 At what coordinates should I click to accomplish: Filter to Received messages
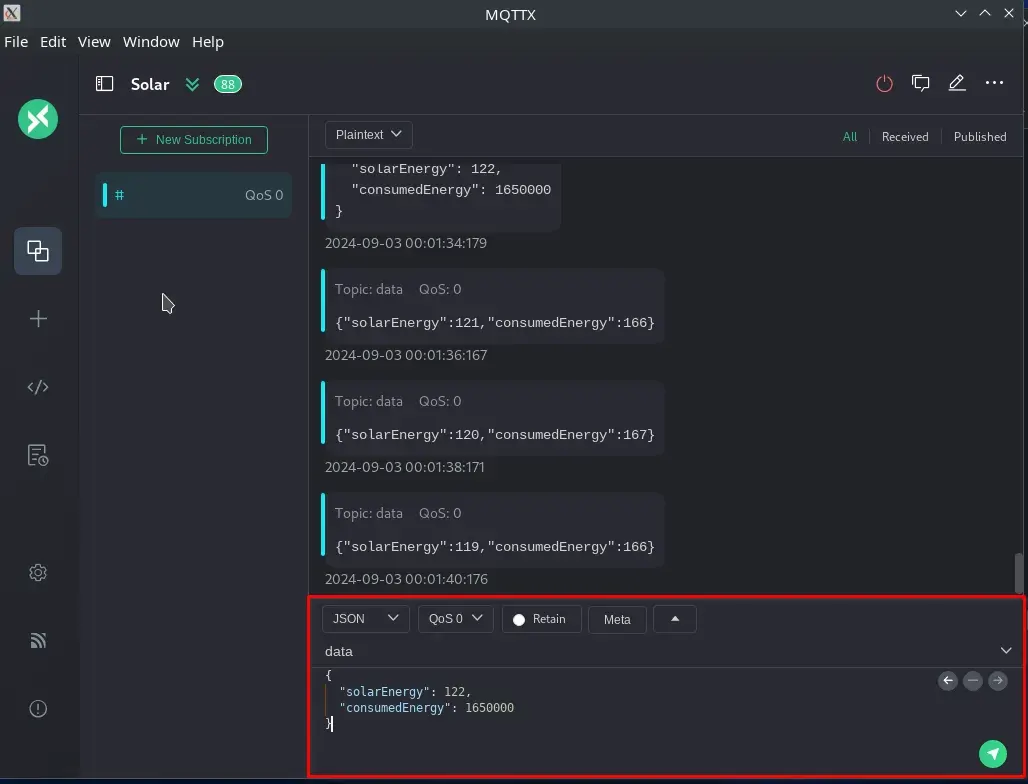point(905,137)
